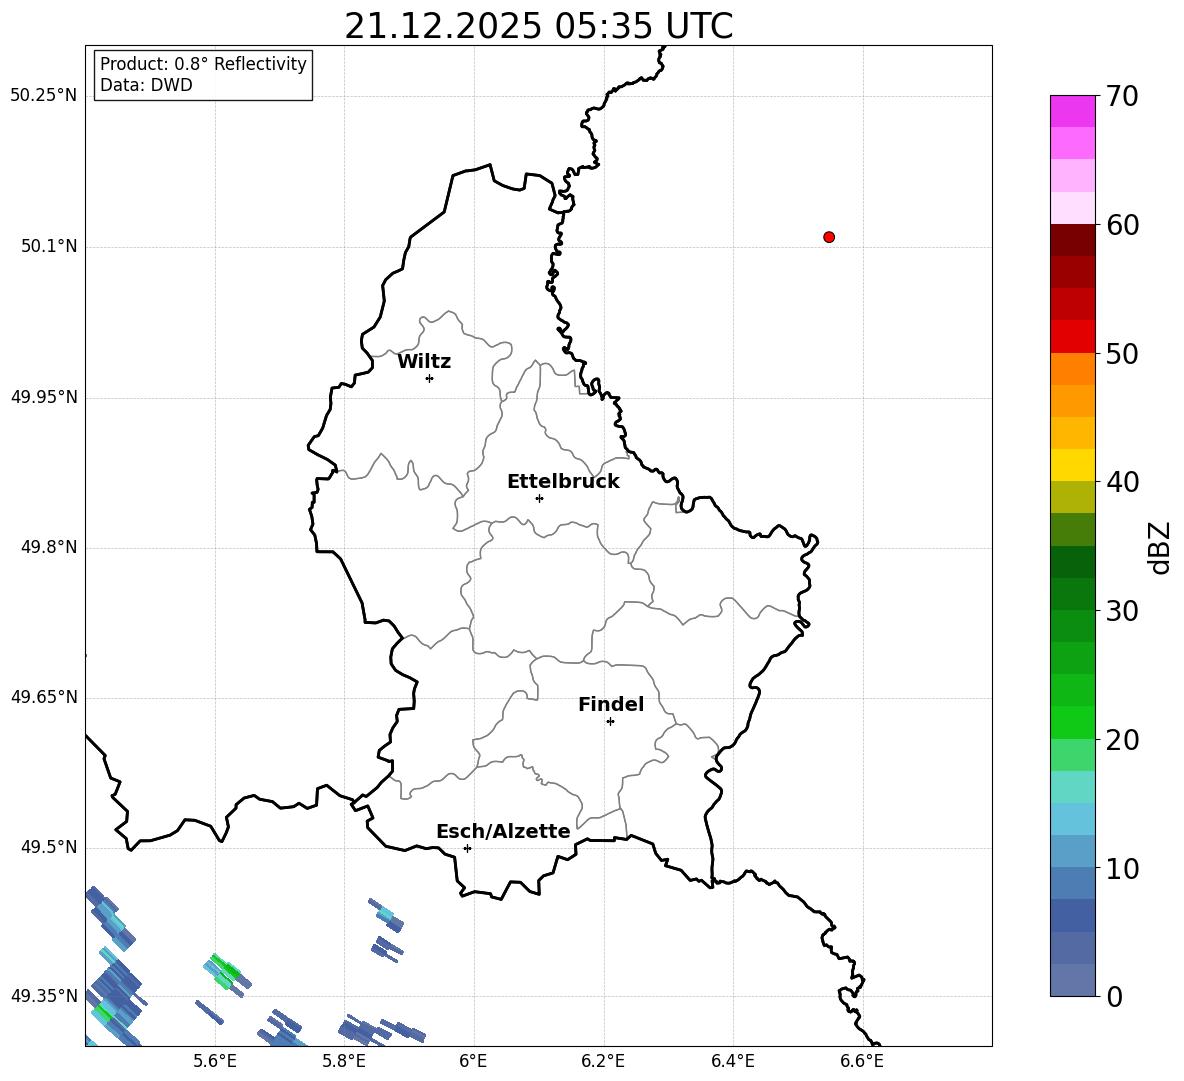The image size is (1184, 1081).
Task: Click the magenta top colorbar swatch
Action: [1072, 111]
